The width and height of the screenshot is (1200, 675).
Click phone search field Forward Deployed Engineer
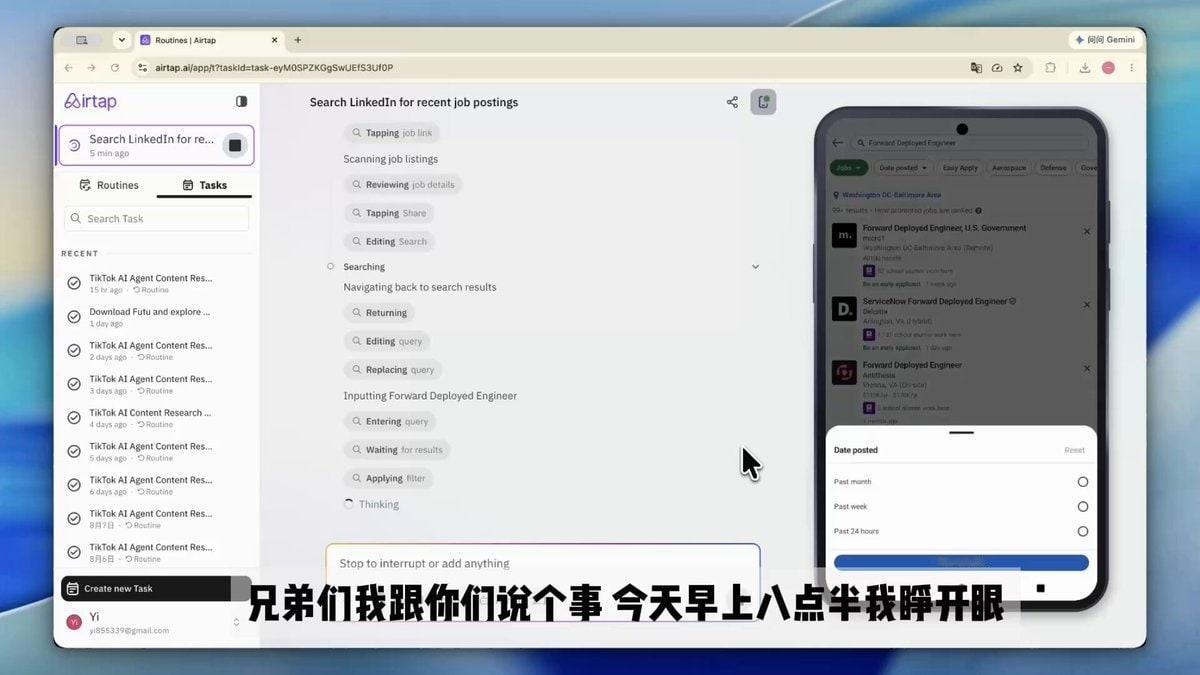[x=970, y=143]
